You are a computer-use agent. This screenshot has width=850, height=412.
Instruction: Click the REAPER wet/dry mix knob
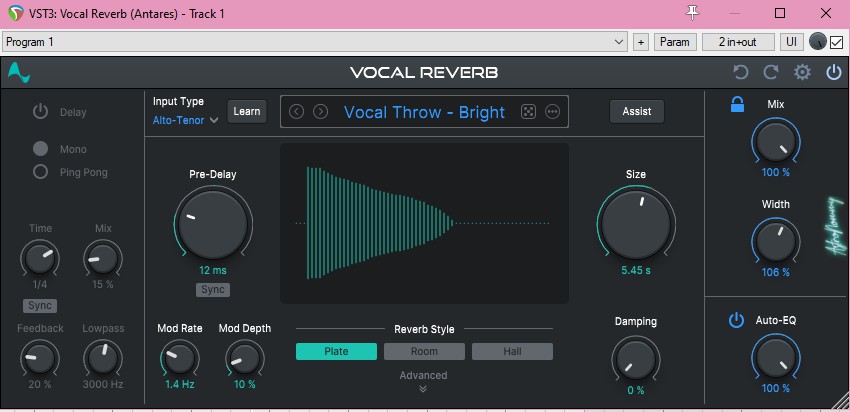817,42
